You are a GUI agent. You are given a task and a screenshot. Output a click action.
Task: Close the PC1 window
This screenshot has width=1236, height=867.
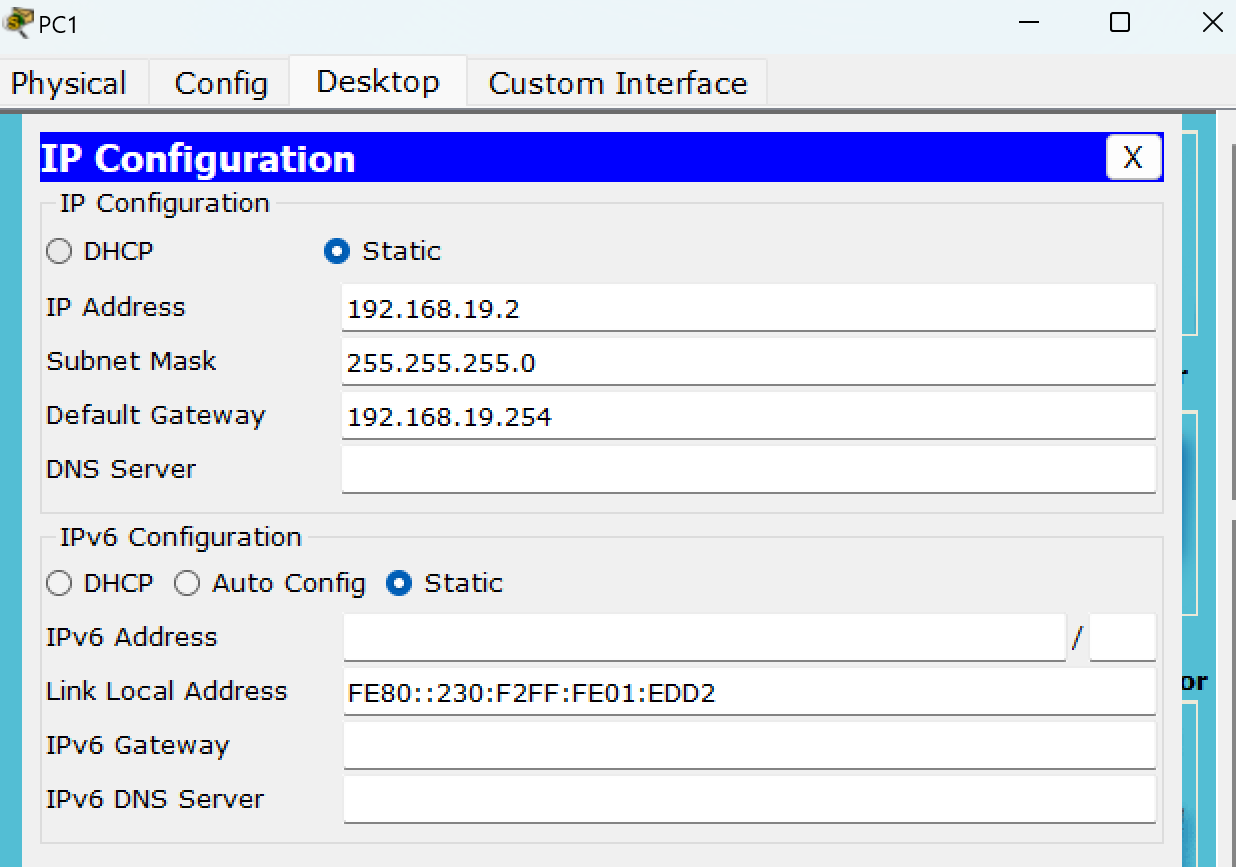point(1212,22)
